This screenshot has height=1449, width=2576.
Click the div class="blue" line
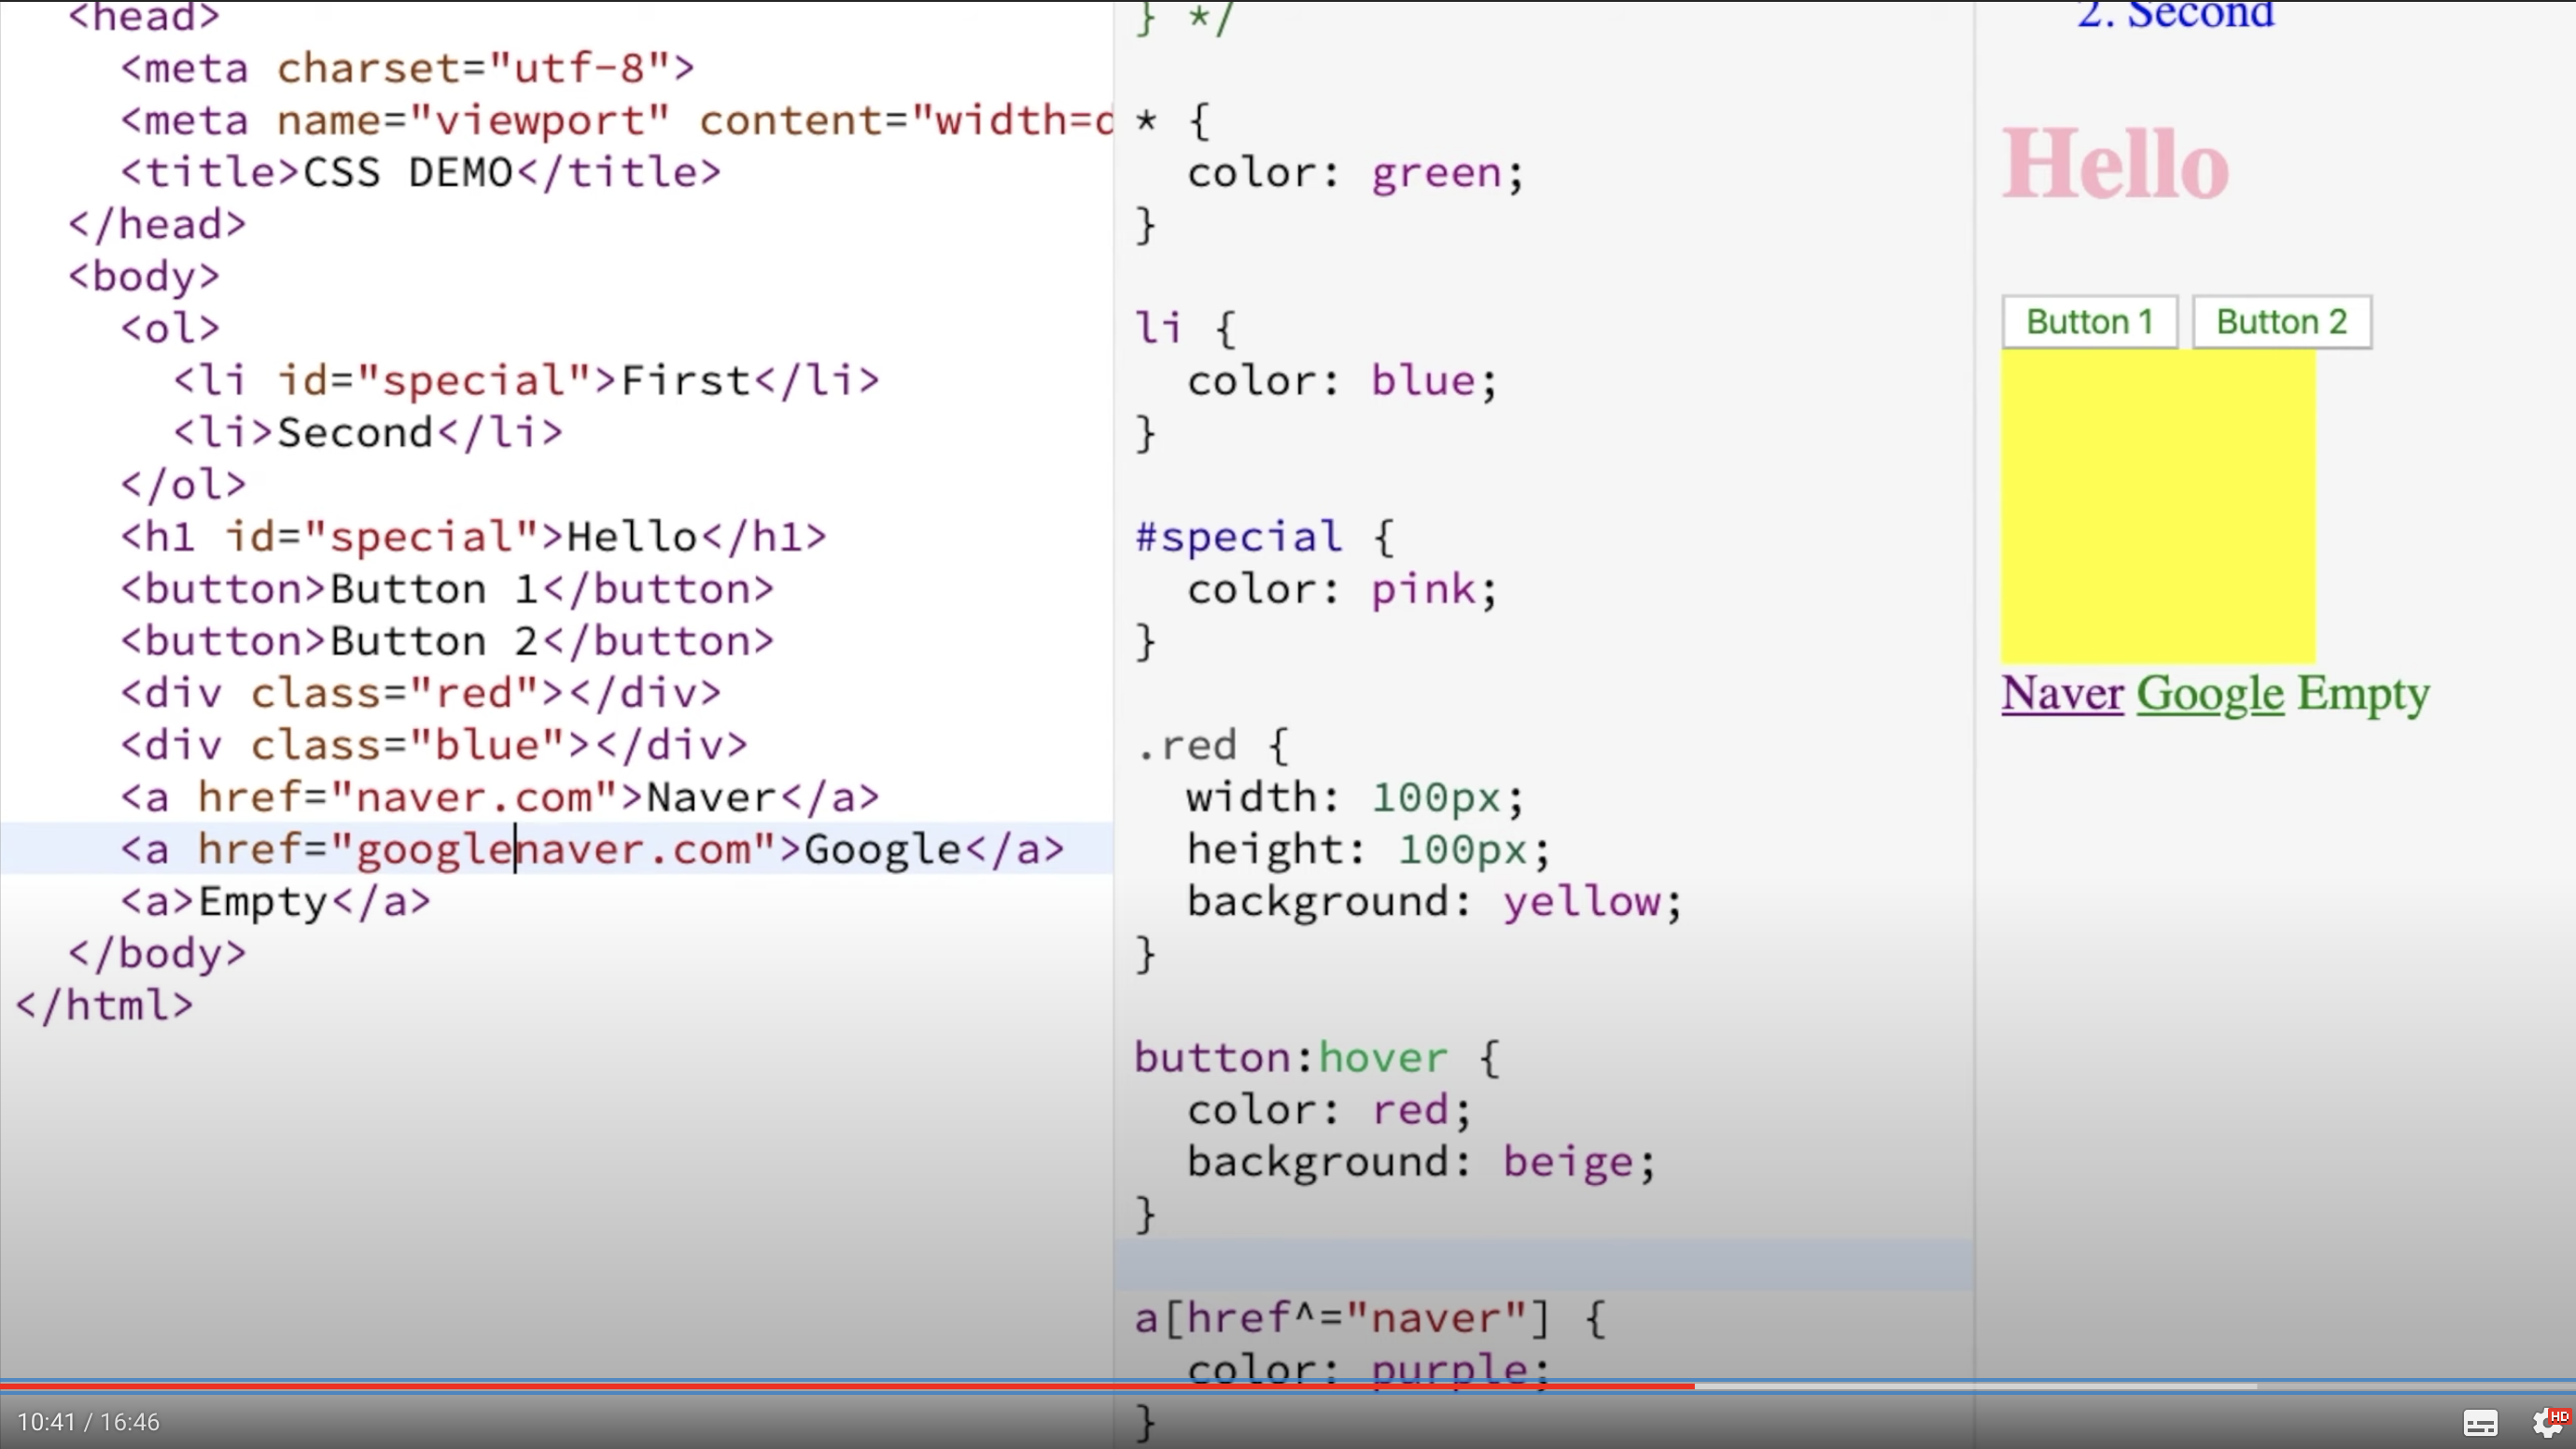coord(433,745)
